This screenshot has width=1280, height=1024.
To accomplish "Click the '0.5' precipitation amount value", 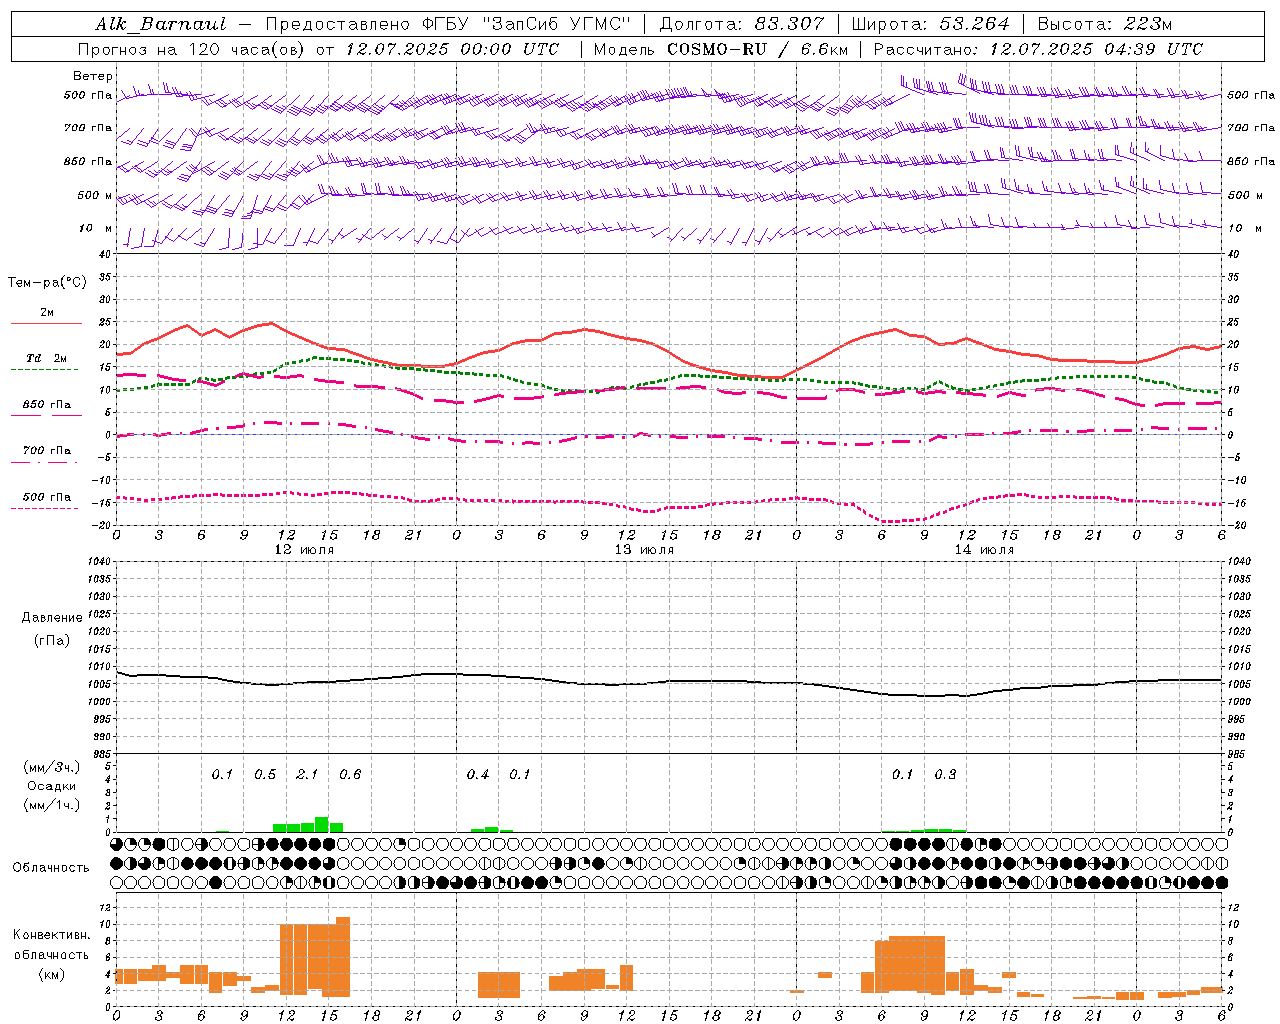I will point(265,775).
